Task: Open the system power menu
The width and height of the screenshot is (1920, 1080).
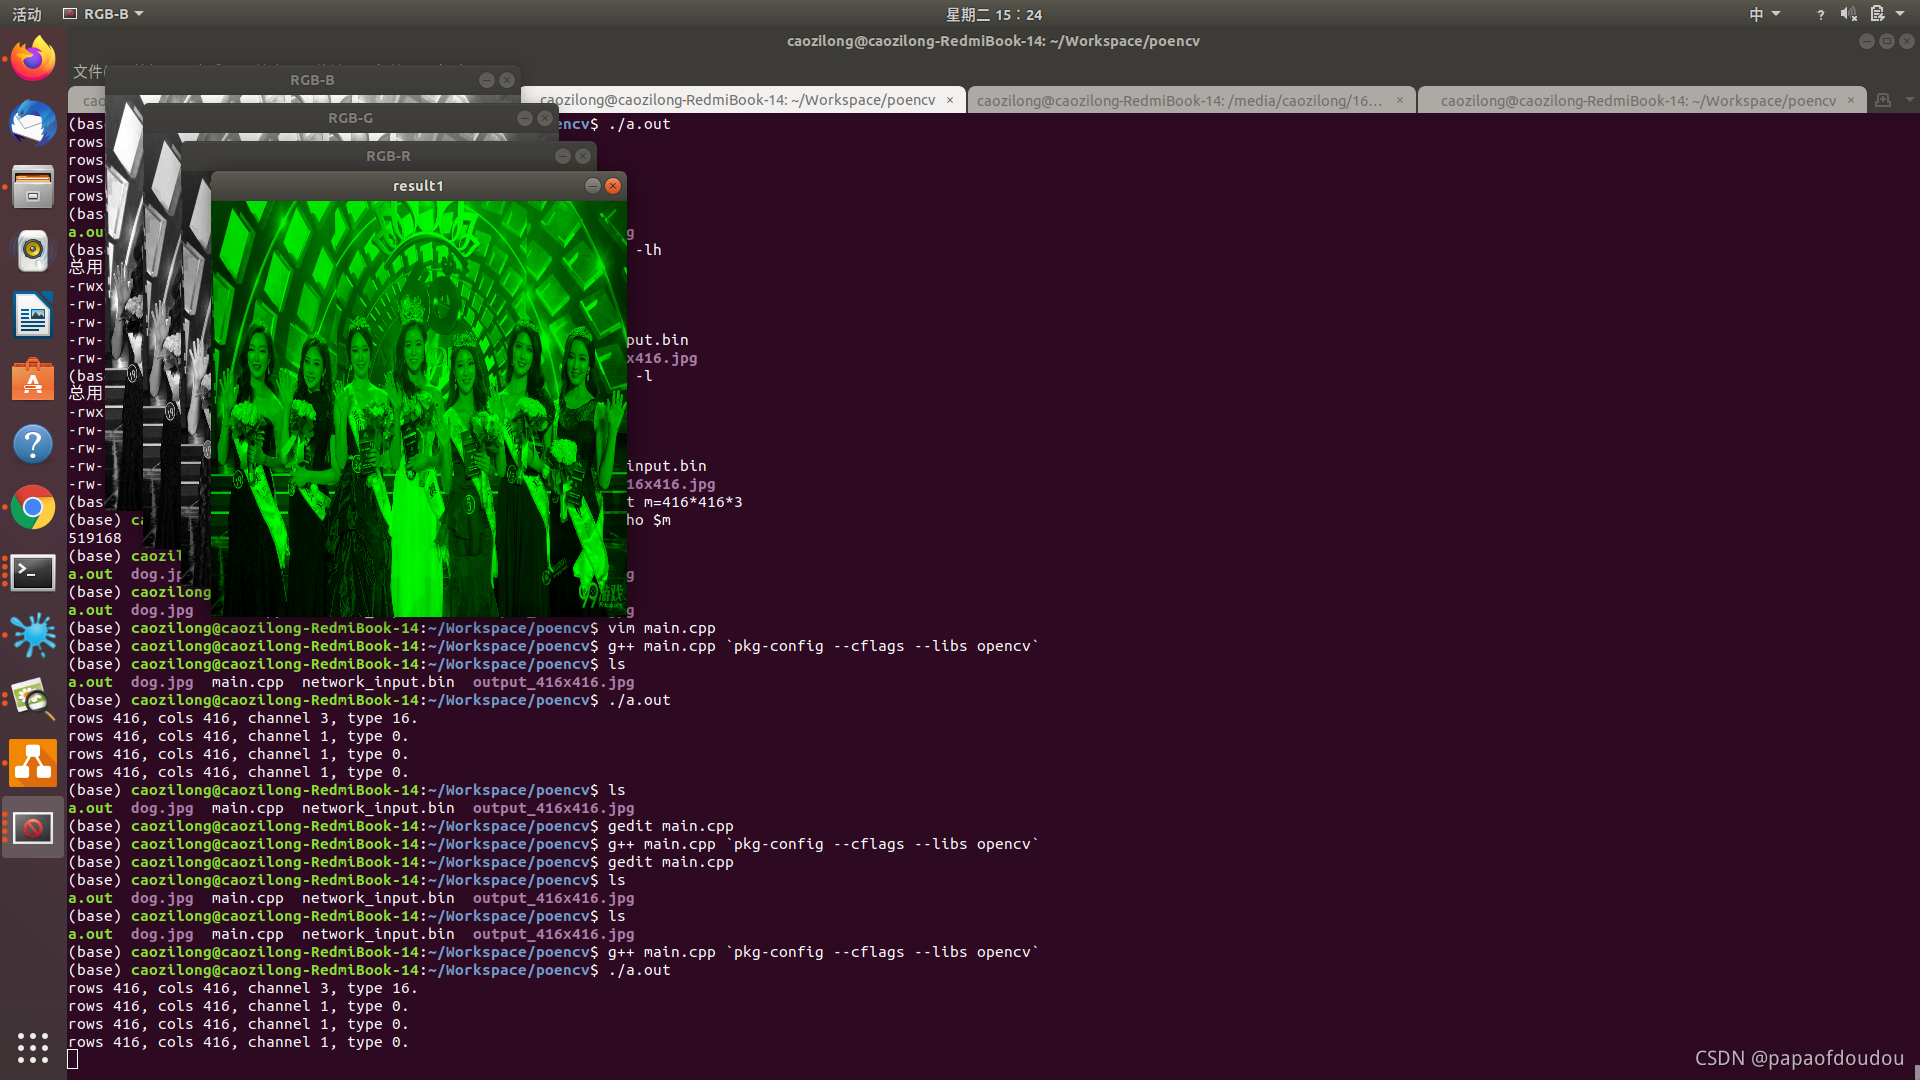Action: (1887, 14)
